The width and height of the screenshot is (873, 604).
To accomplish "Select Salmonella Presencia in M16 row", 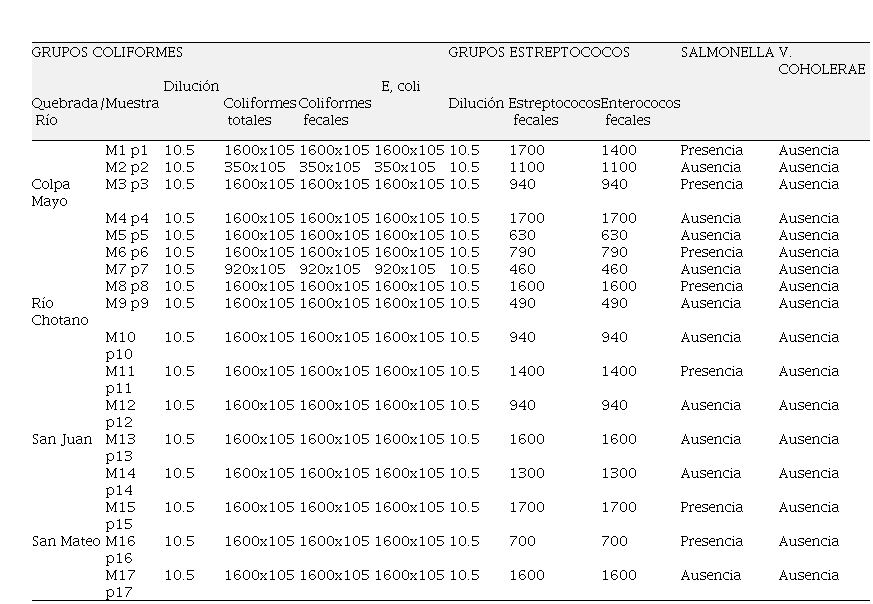I will (711, 541).
